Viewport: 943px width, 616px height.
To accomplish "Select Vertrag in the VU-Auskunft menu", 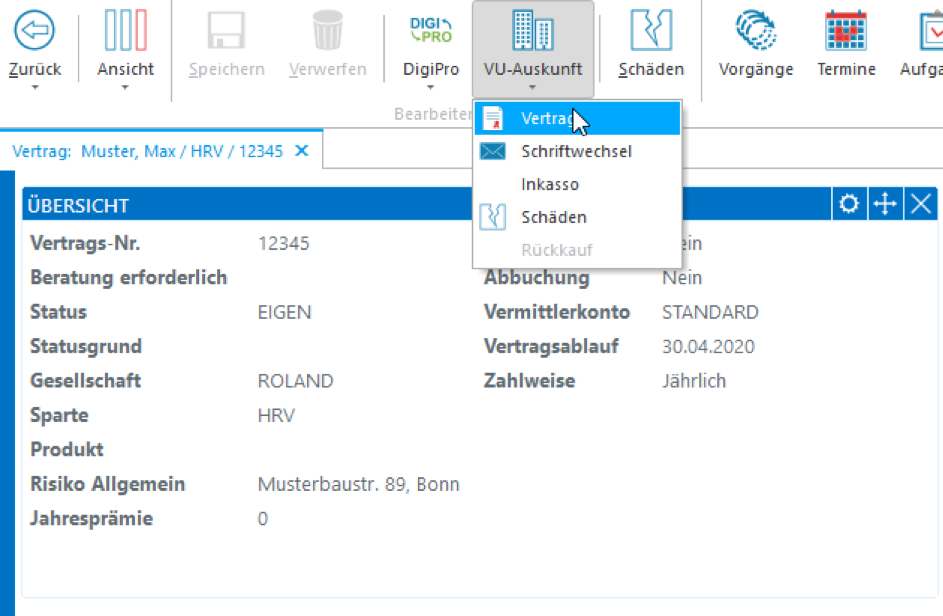I will coord(547,119).
